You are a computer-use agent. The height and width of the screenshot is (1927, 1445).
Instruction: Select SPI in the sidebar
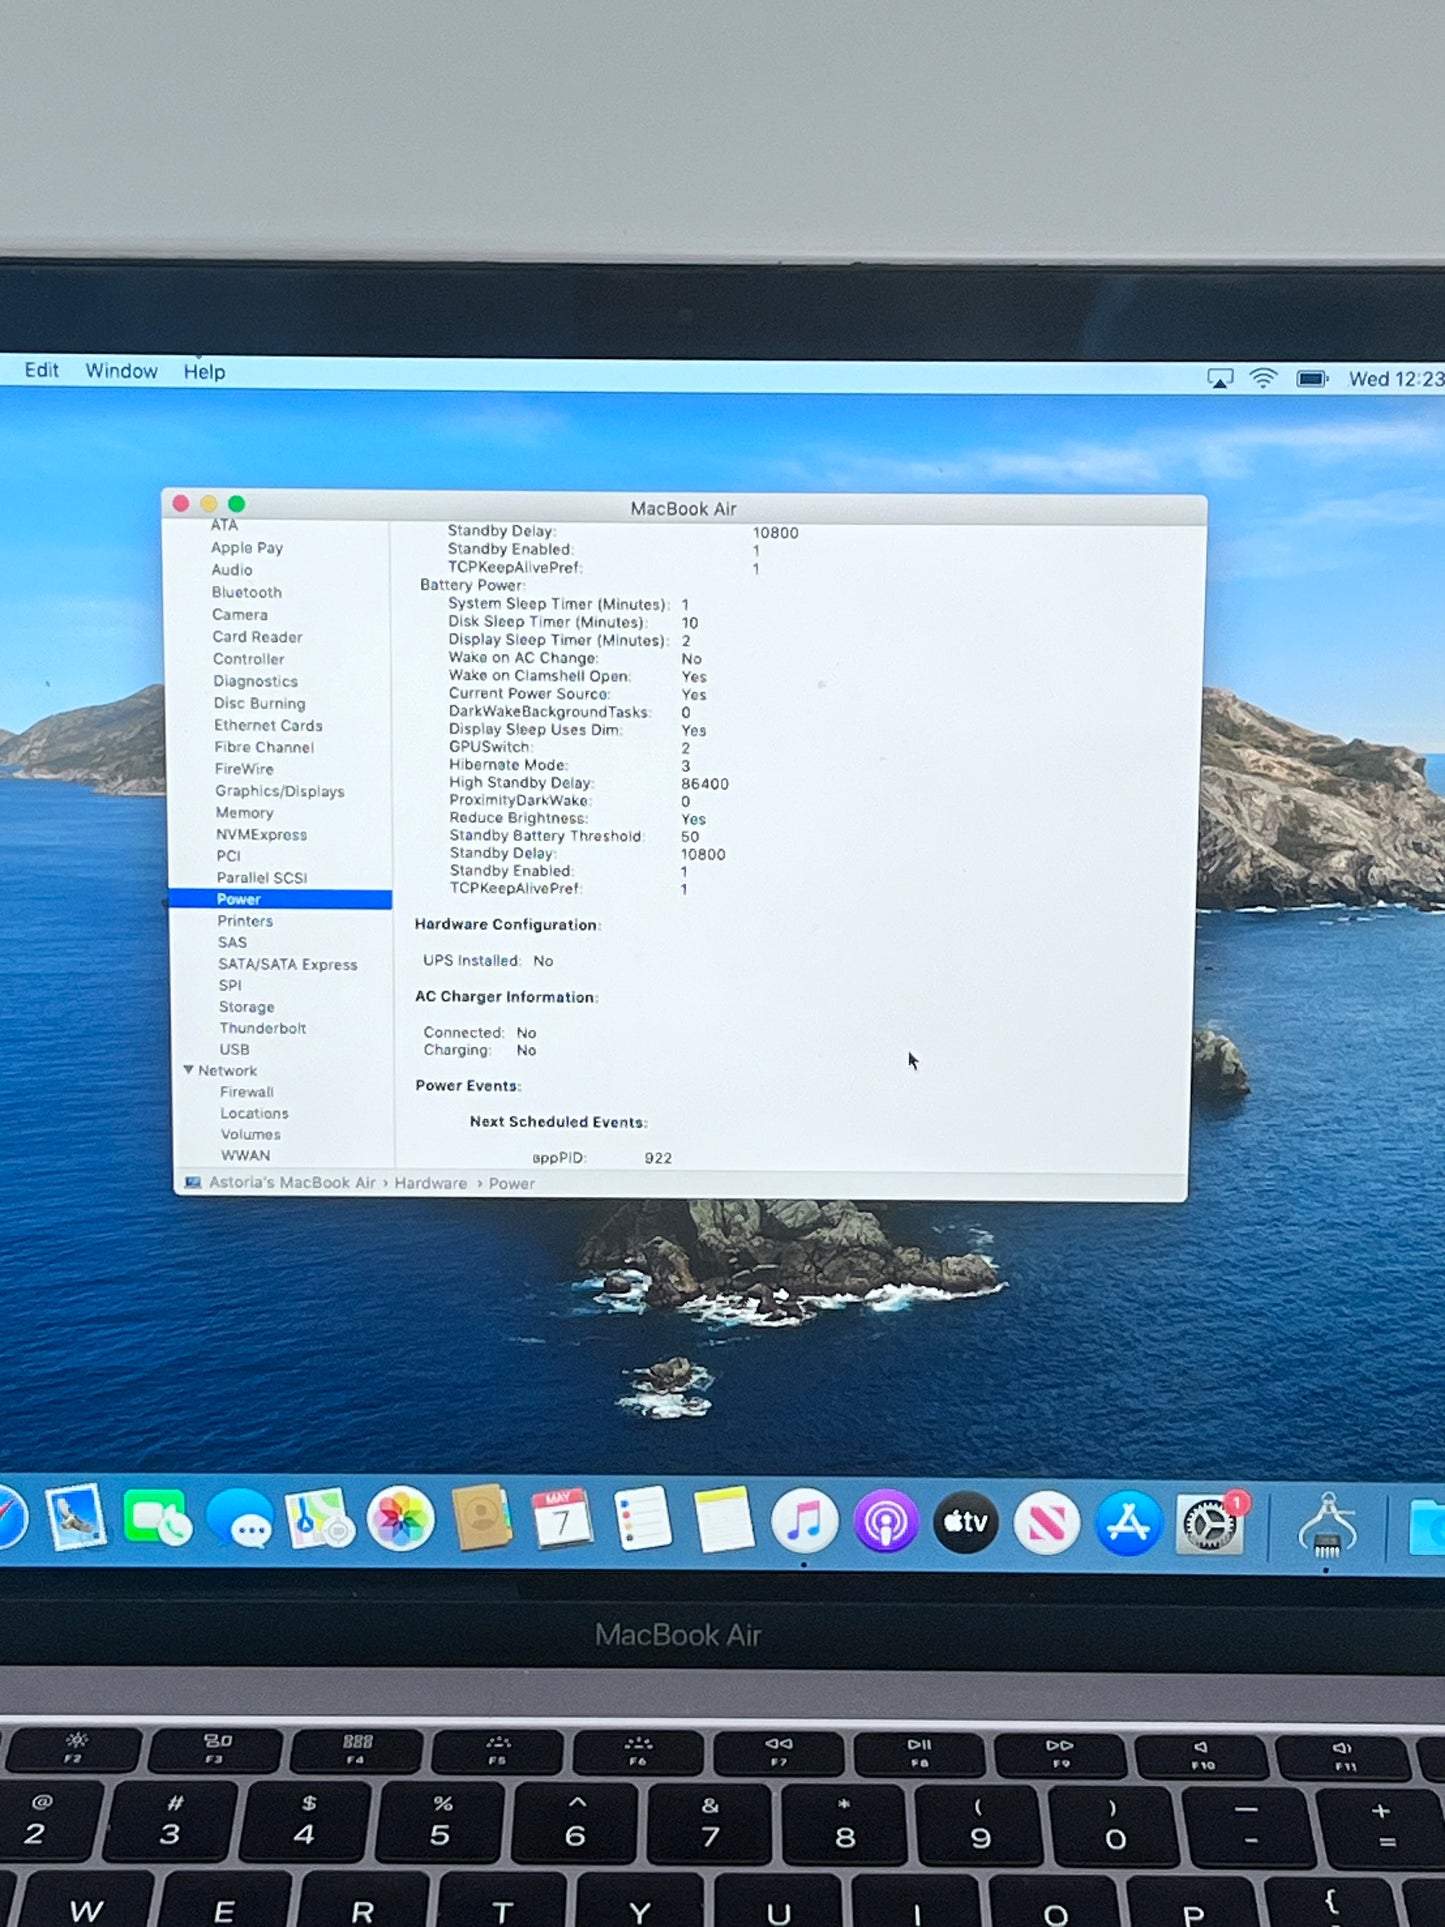(230, 985)
